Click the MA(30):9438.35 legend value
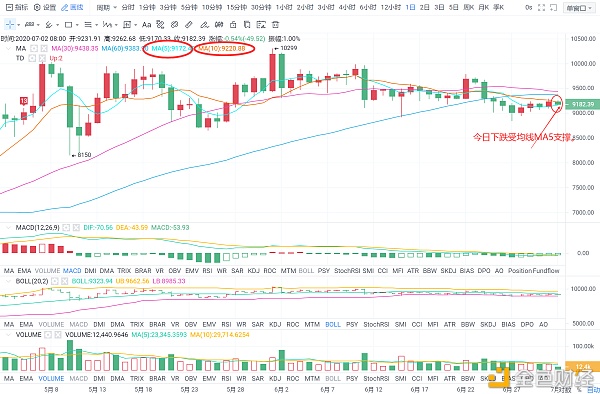 tap(75, 49)
